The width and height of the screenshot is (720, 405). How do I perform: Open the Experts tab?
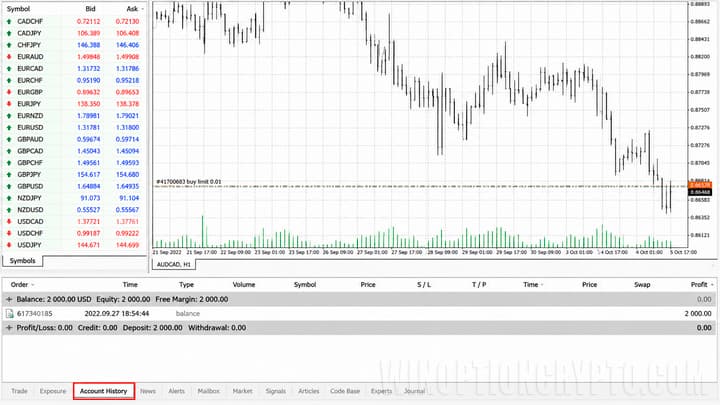click(x=381, y=391)
